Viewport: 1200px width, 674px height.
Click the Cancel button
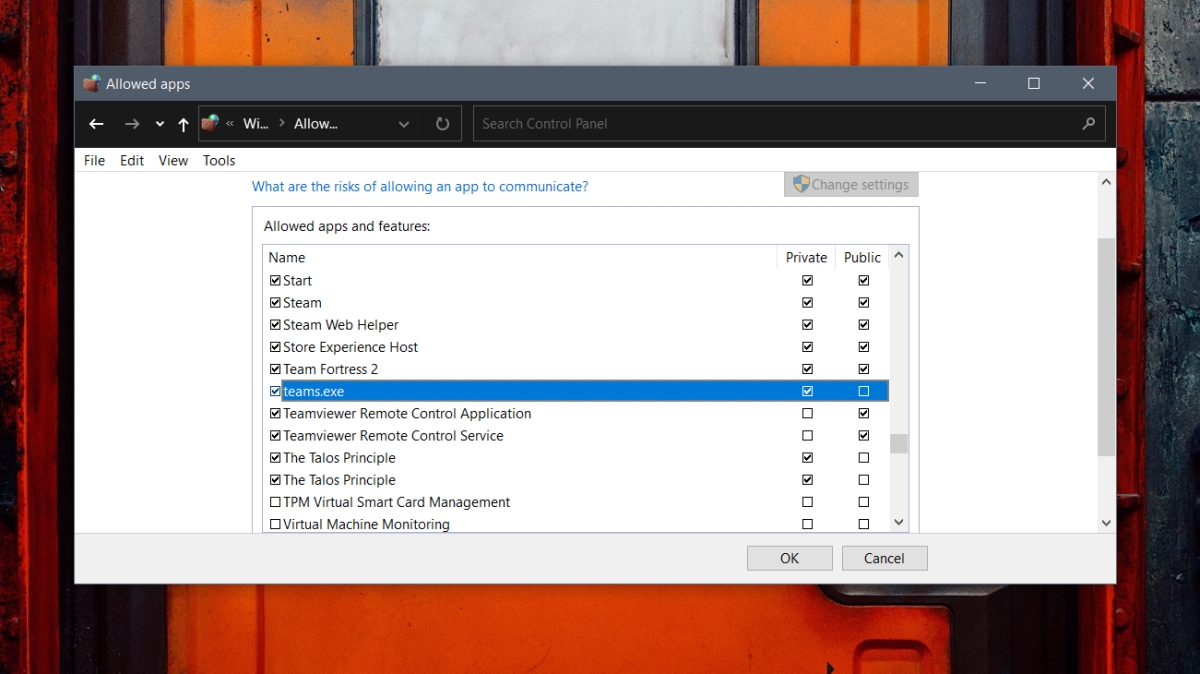(885, 558)
